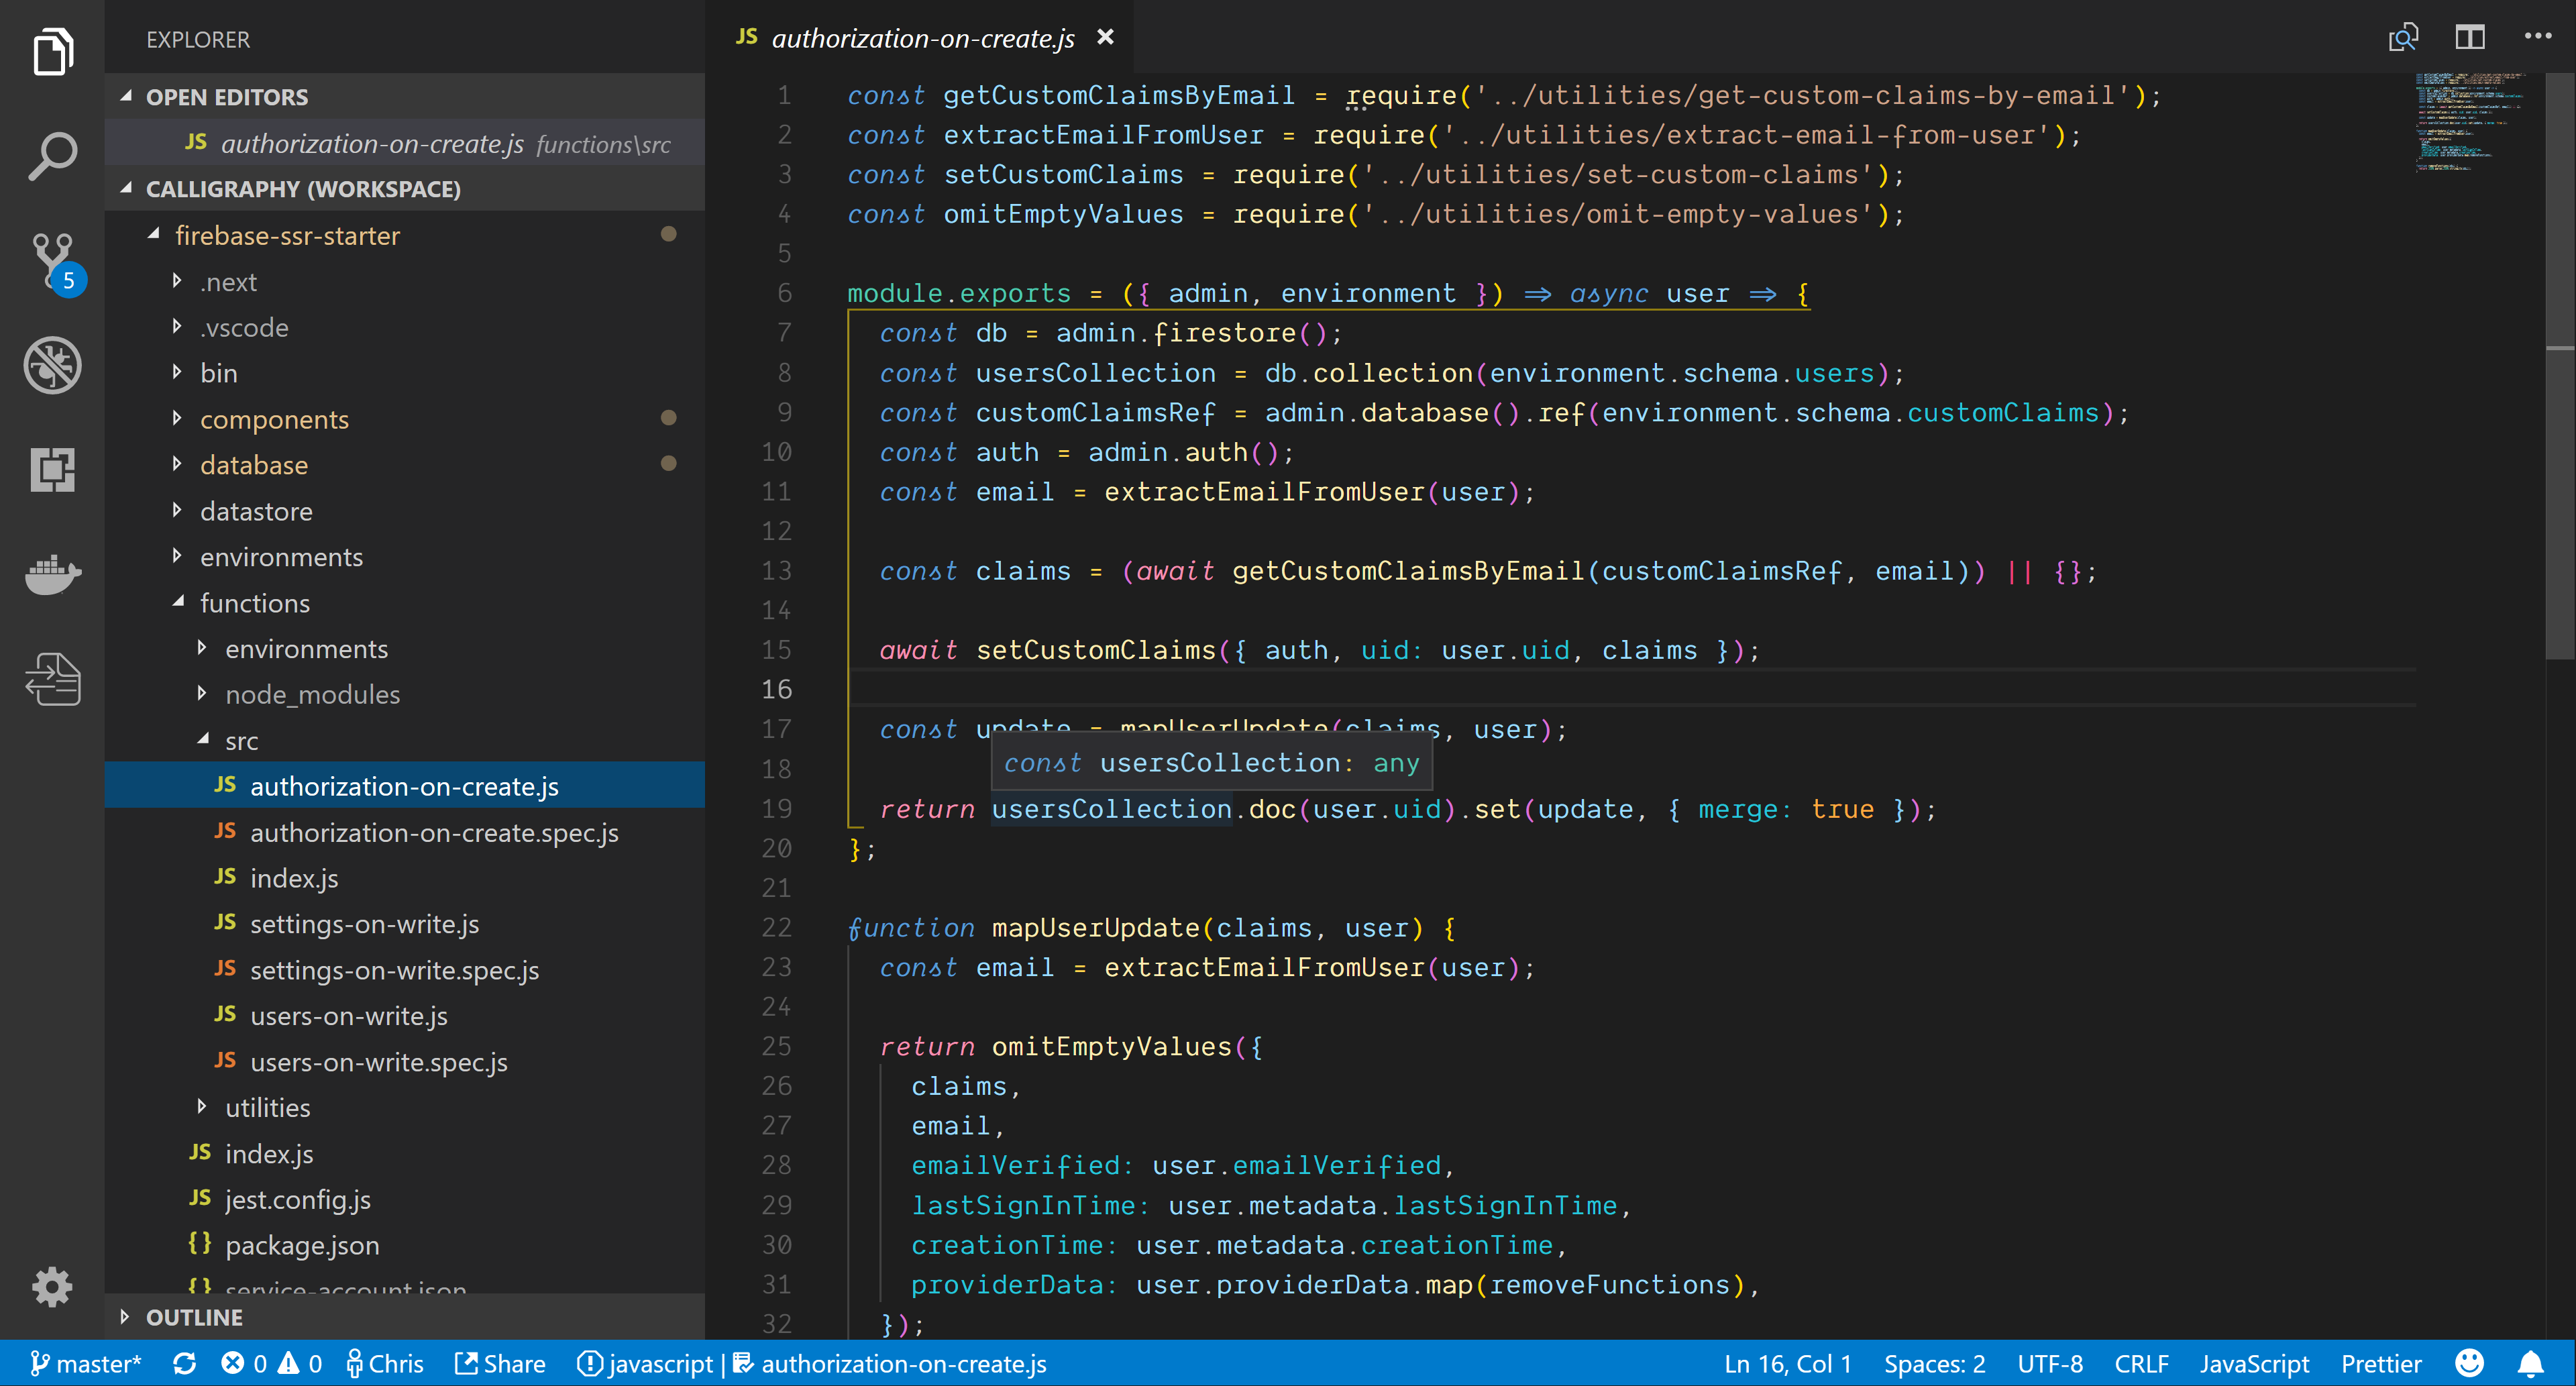Click the minimap code overview

point(2470,122)
